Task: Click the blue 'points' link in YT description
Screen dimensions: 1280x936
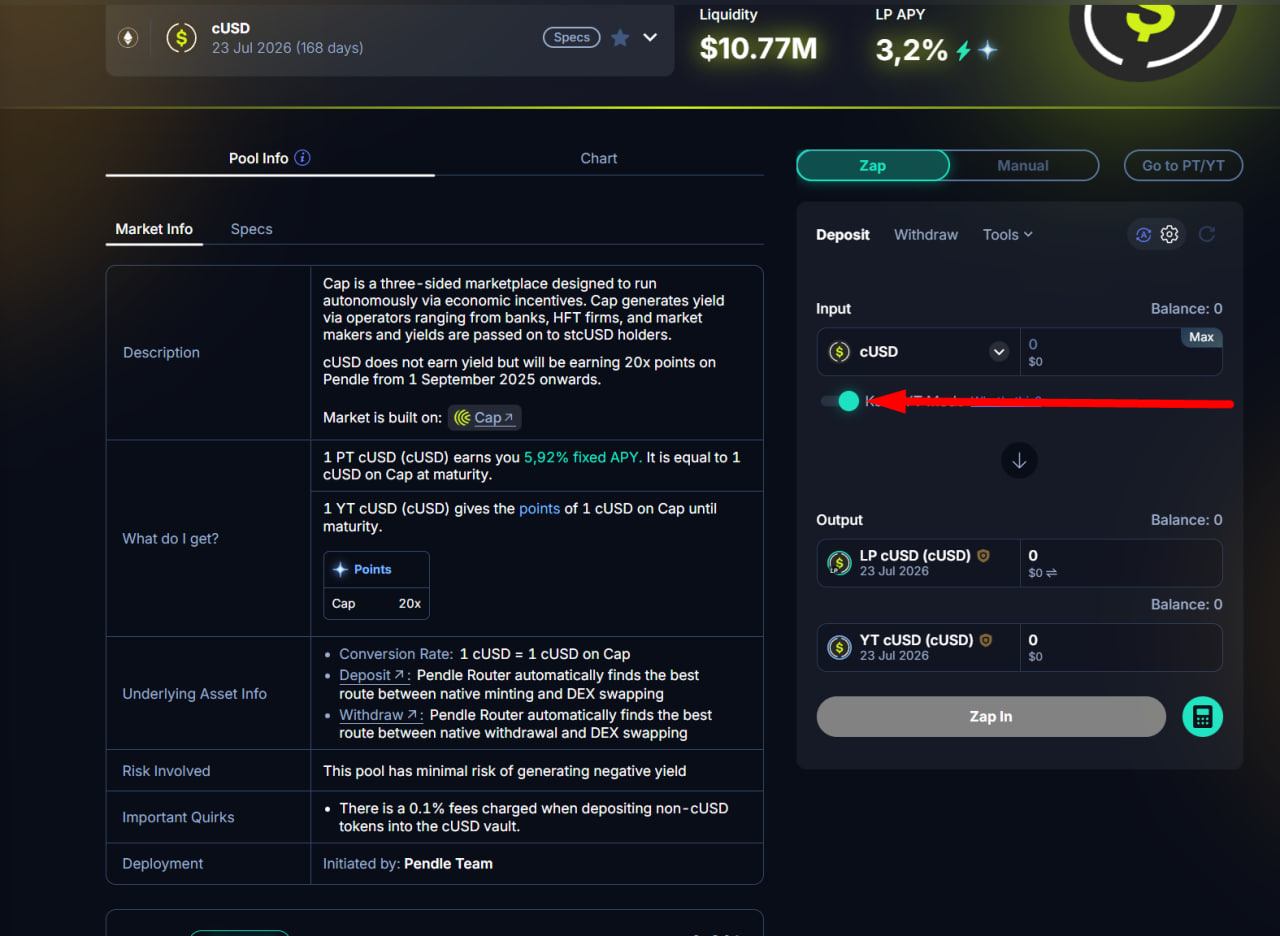Action: click(x=539, y=509)
